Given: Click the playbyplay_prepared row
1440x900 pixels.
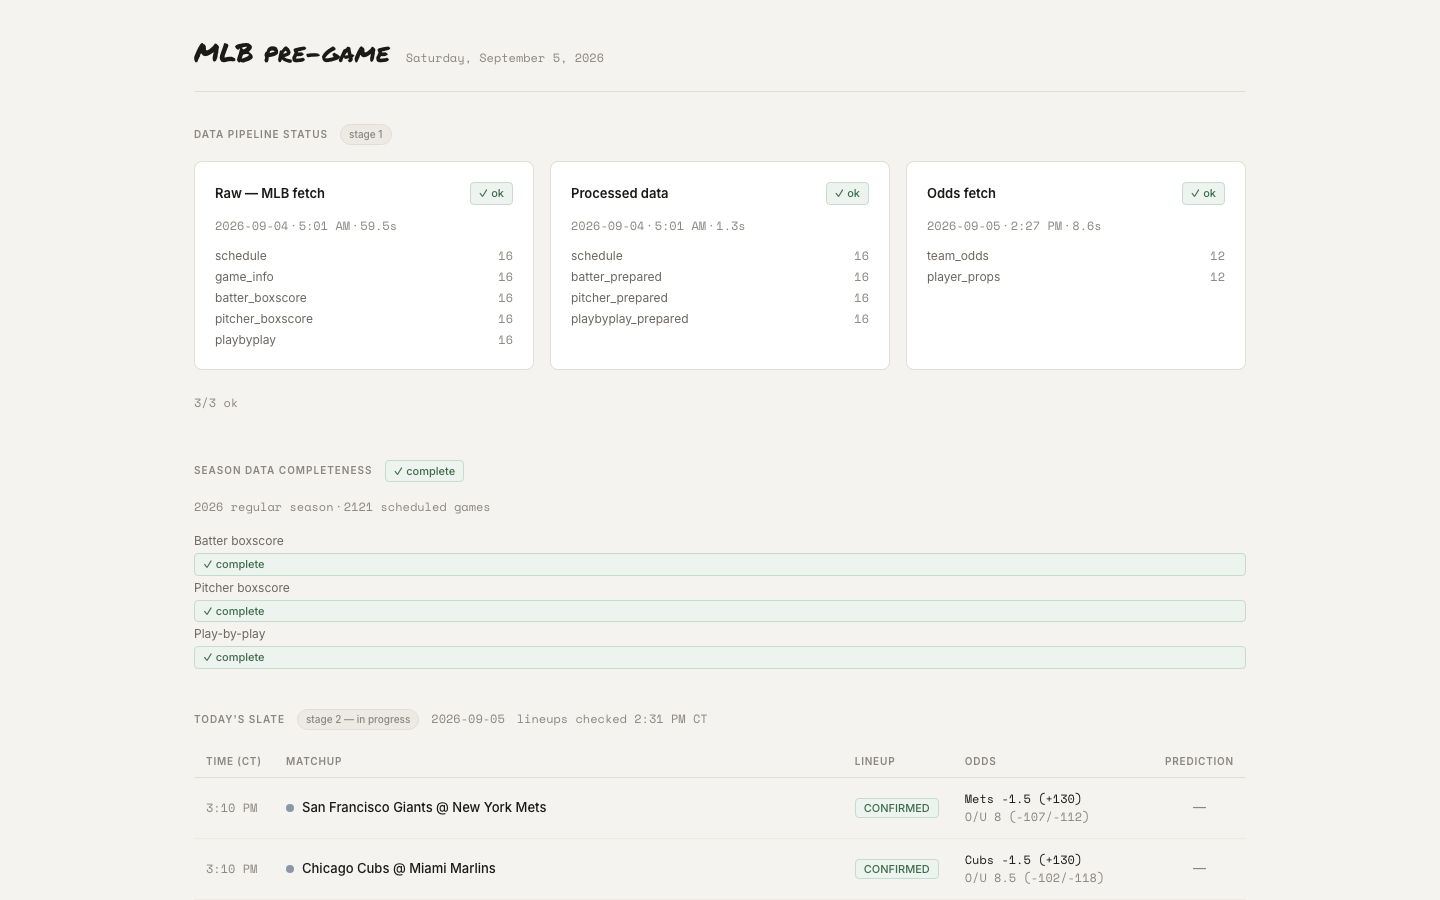Looking at the screenshot, I should pyautogui.click(x=720, y=319).
